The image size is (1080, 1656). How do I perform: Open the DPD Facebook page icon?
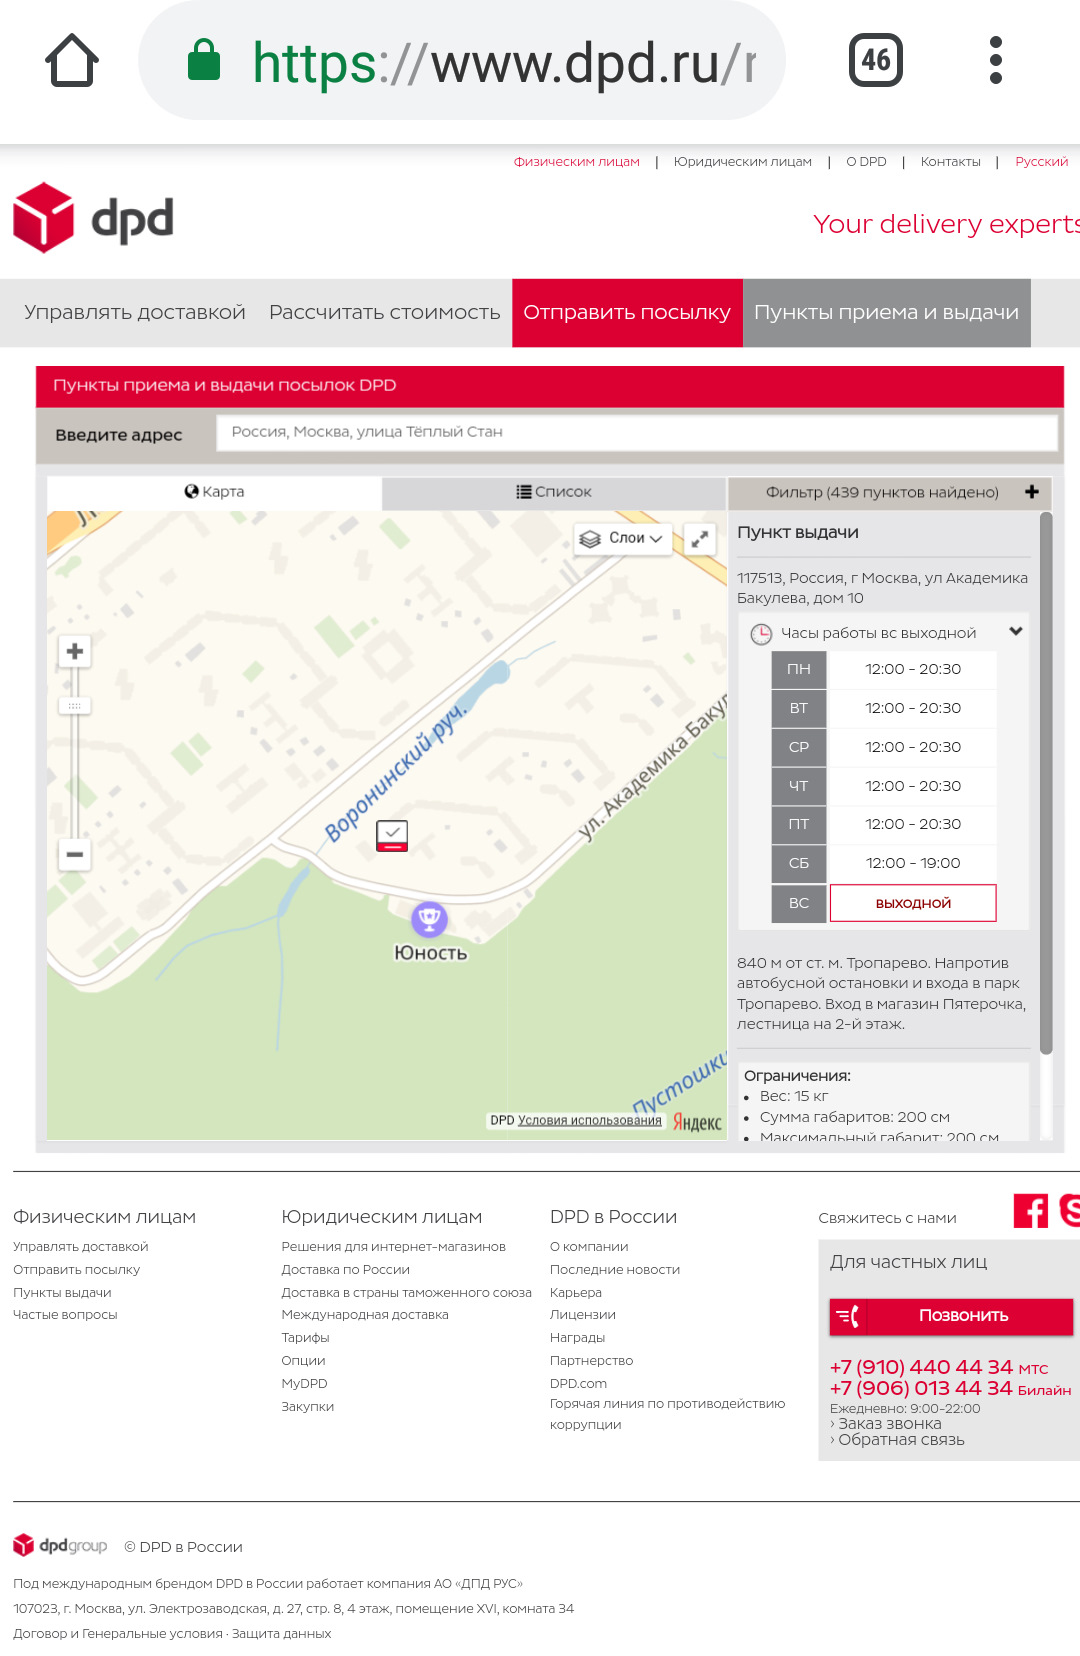point(1031,1211)
